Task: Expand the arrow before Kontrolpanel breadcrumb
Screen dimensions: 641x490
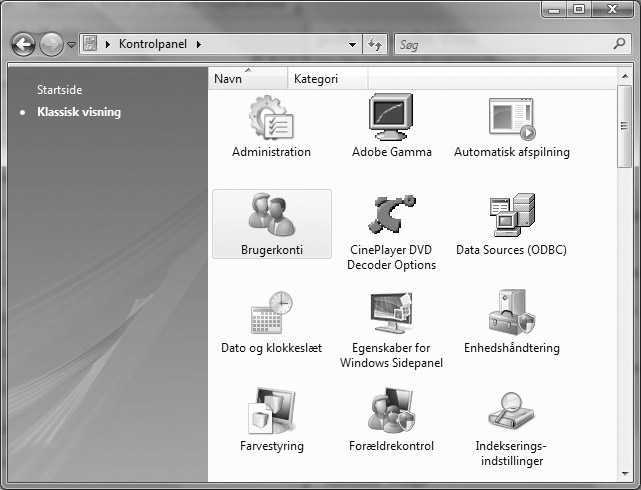Action: click(108, 44)
